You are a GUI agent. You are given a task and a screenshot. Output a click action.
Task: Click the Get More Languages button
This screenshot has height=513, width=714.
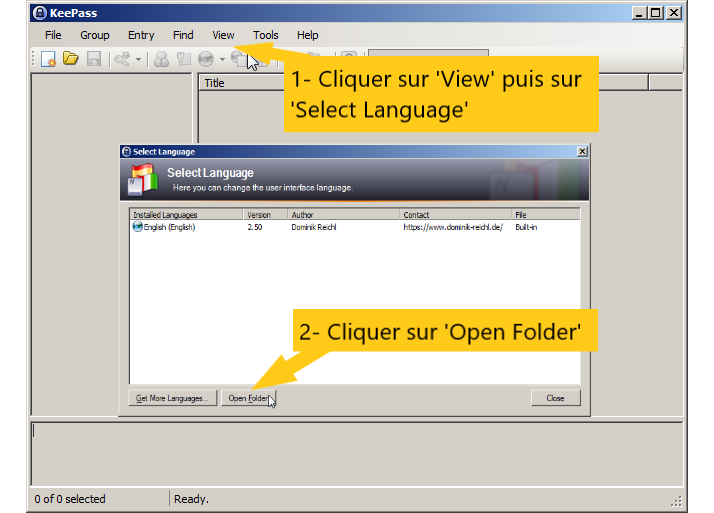pyautogui.click(x=173, y=398)
